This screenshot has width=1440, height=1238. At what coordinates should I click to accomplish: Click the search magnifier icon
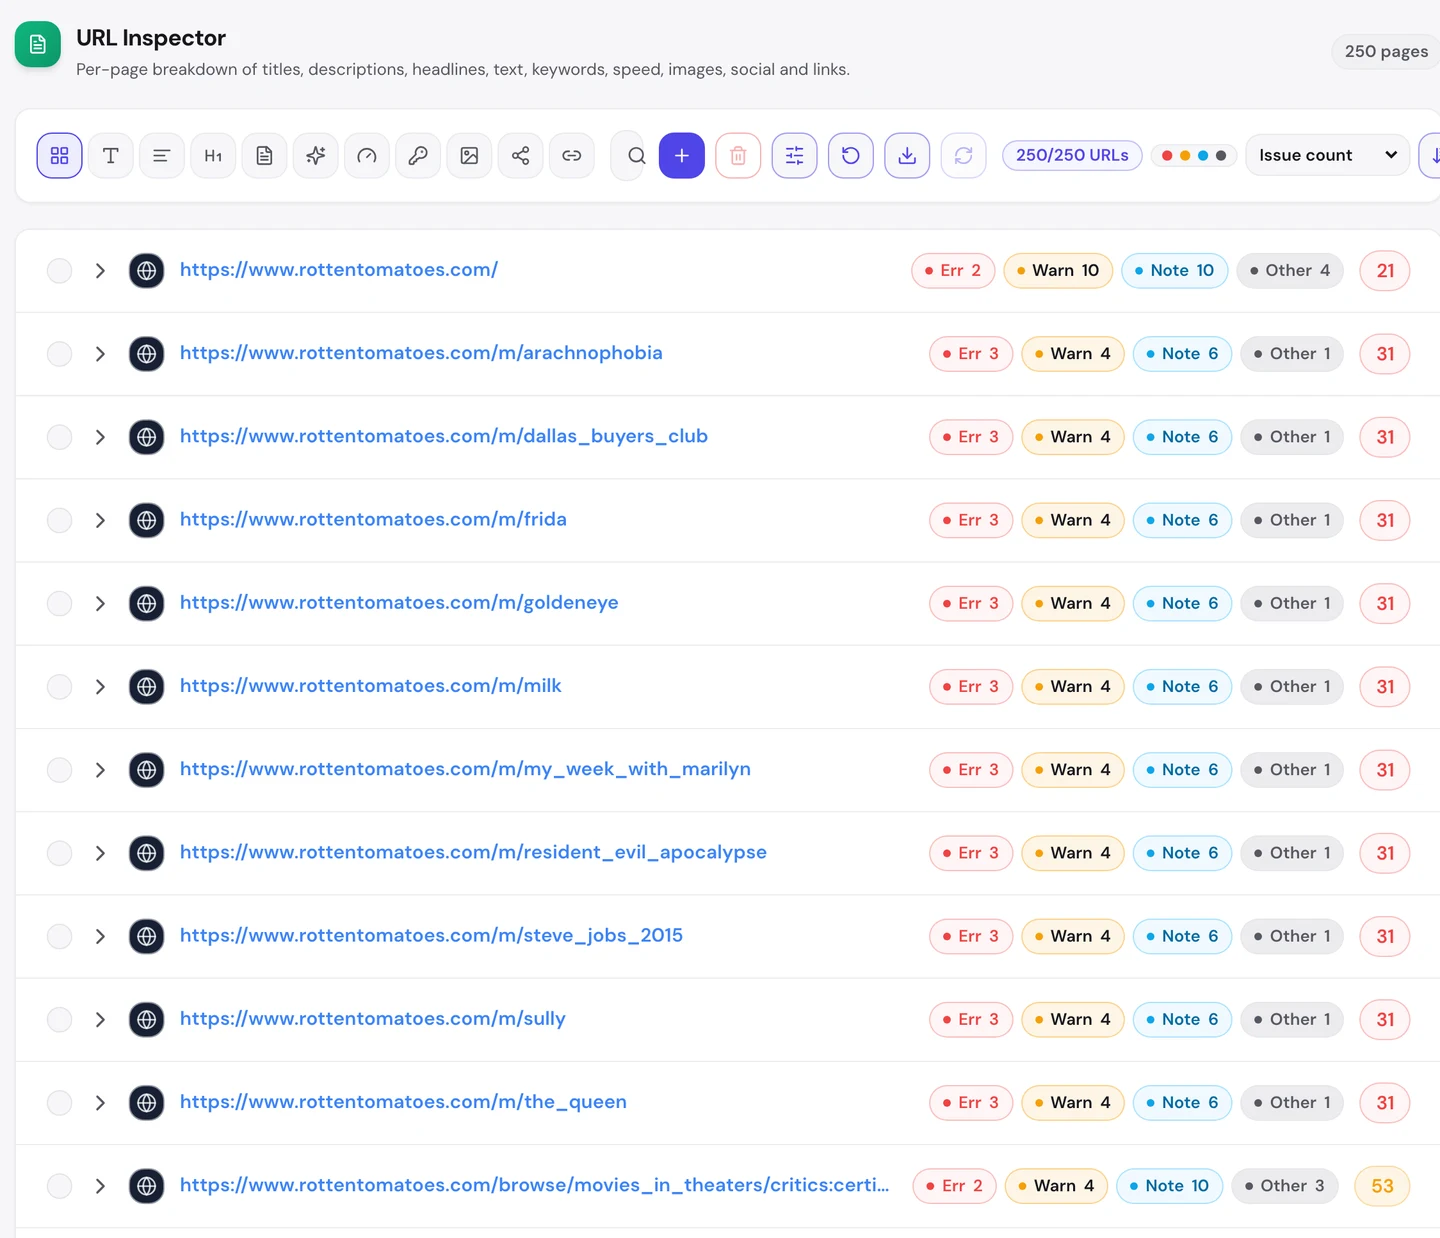(636, 156)
